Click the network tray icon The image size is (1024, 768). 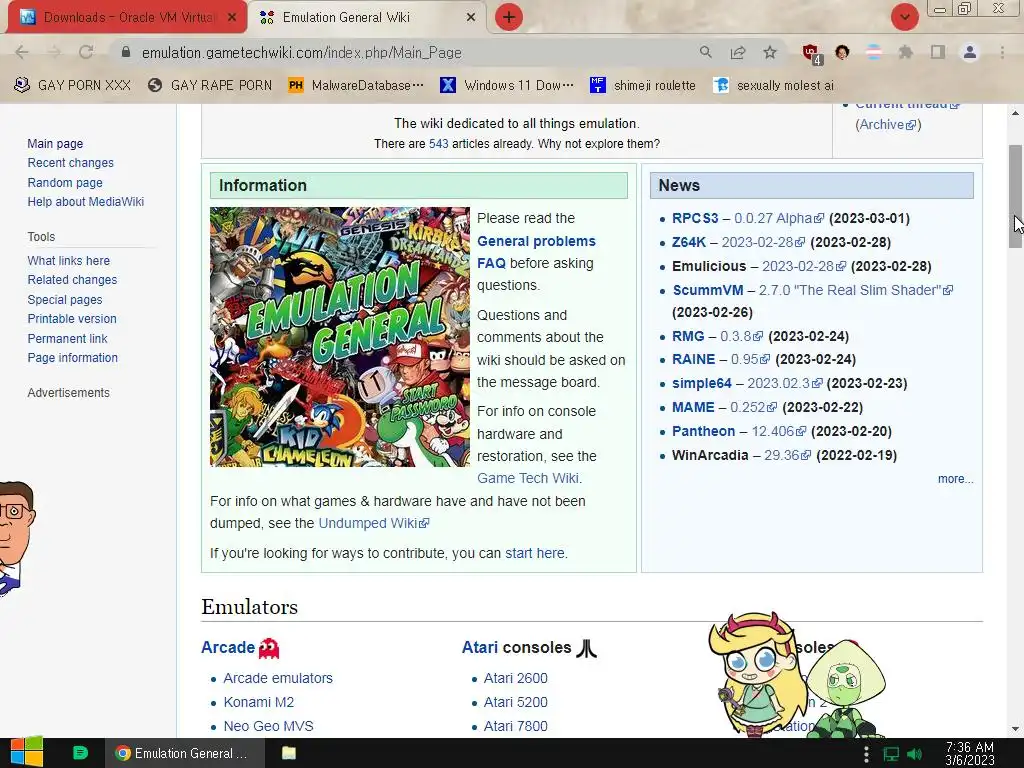click(x=891, y=754)
